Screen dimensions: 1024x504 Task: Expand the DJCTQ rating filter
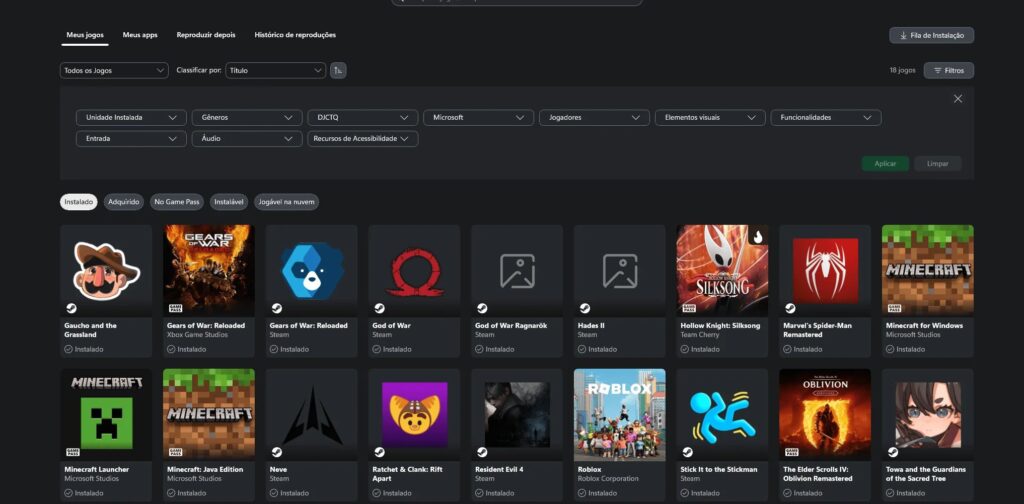pyautogui.click(x=363, y=118)
